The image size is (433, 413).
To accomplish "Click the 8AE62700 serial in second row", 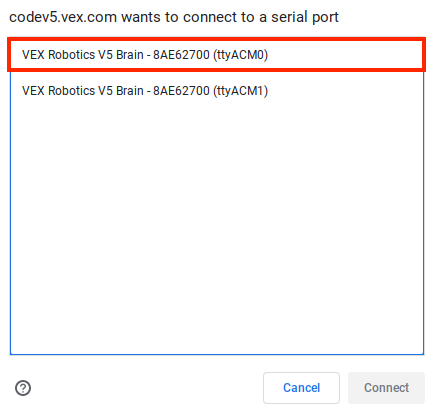I will tap(181, 91).
